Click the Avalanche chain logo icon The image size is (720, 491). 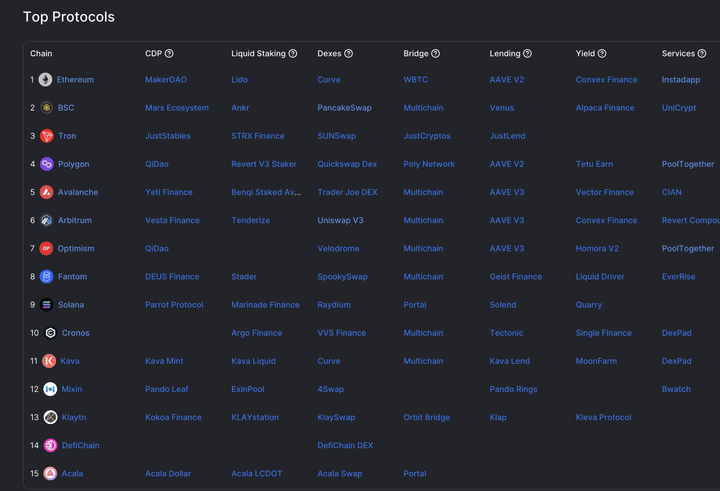(46, 192)
